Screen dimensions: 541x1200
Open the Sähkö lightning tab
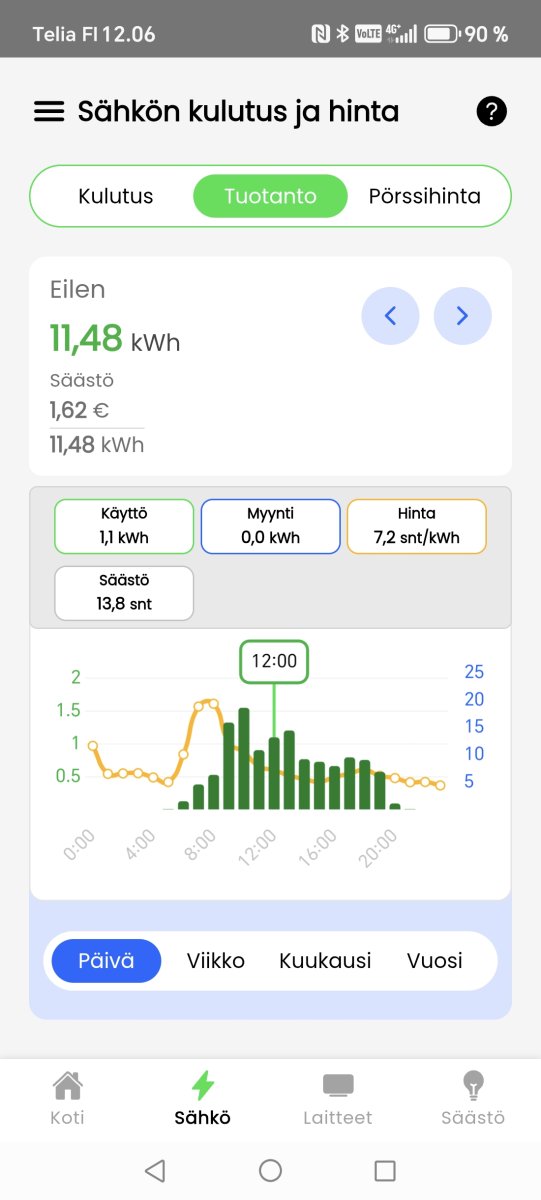pyautogui.click(x=202, y=1099)
